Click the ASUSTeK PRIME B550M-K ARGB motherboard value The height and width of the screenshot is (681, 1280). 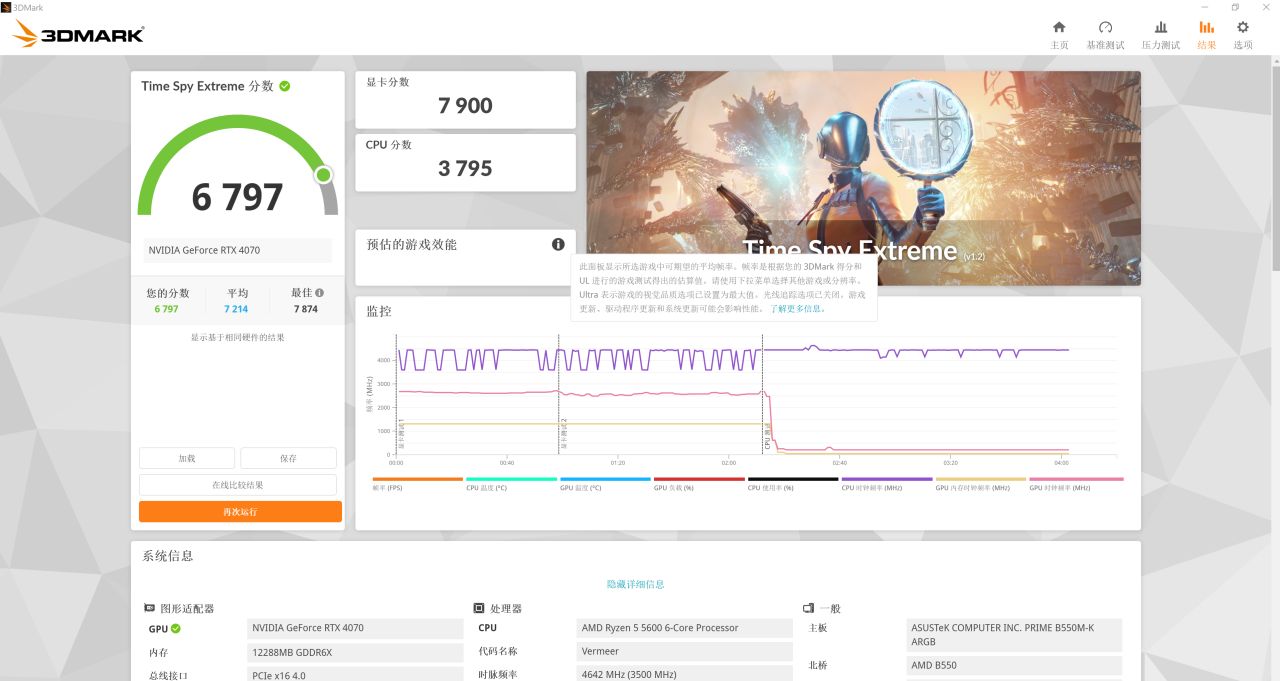(x=1014, y=635)
